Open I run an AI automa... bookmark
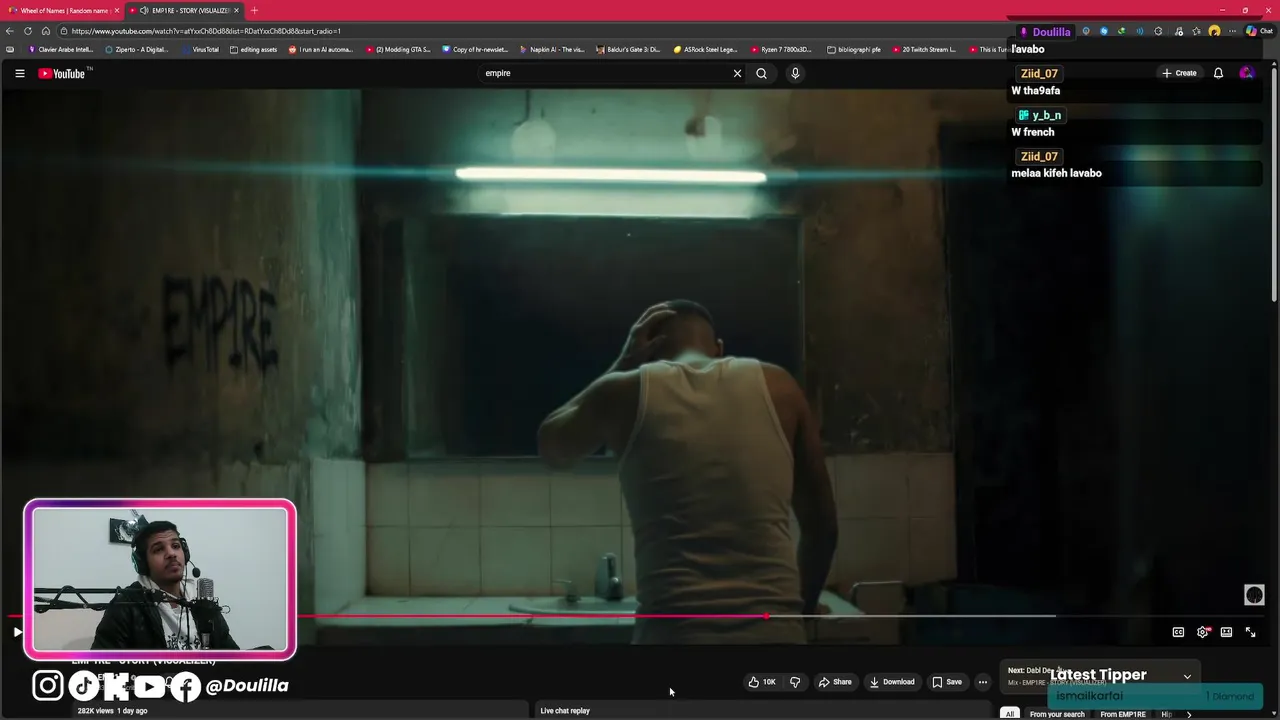Image resolution: width=1280 pixels, height=720 pixels. pyautogui.click(x=321, y=49)
